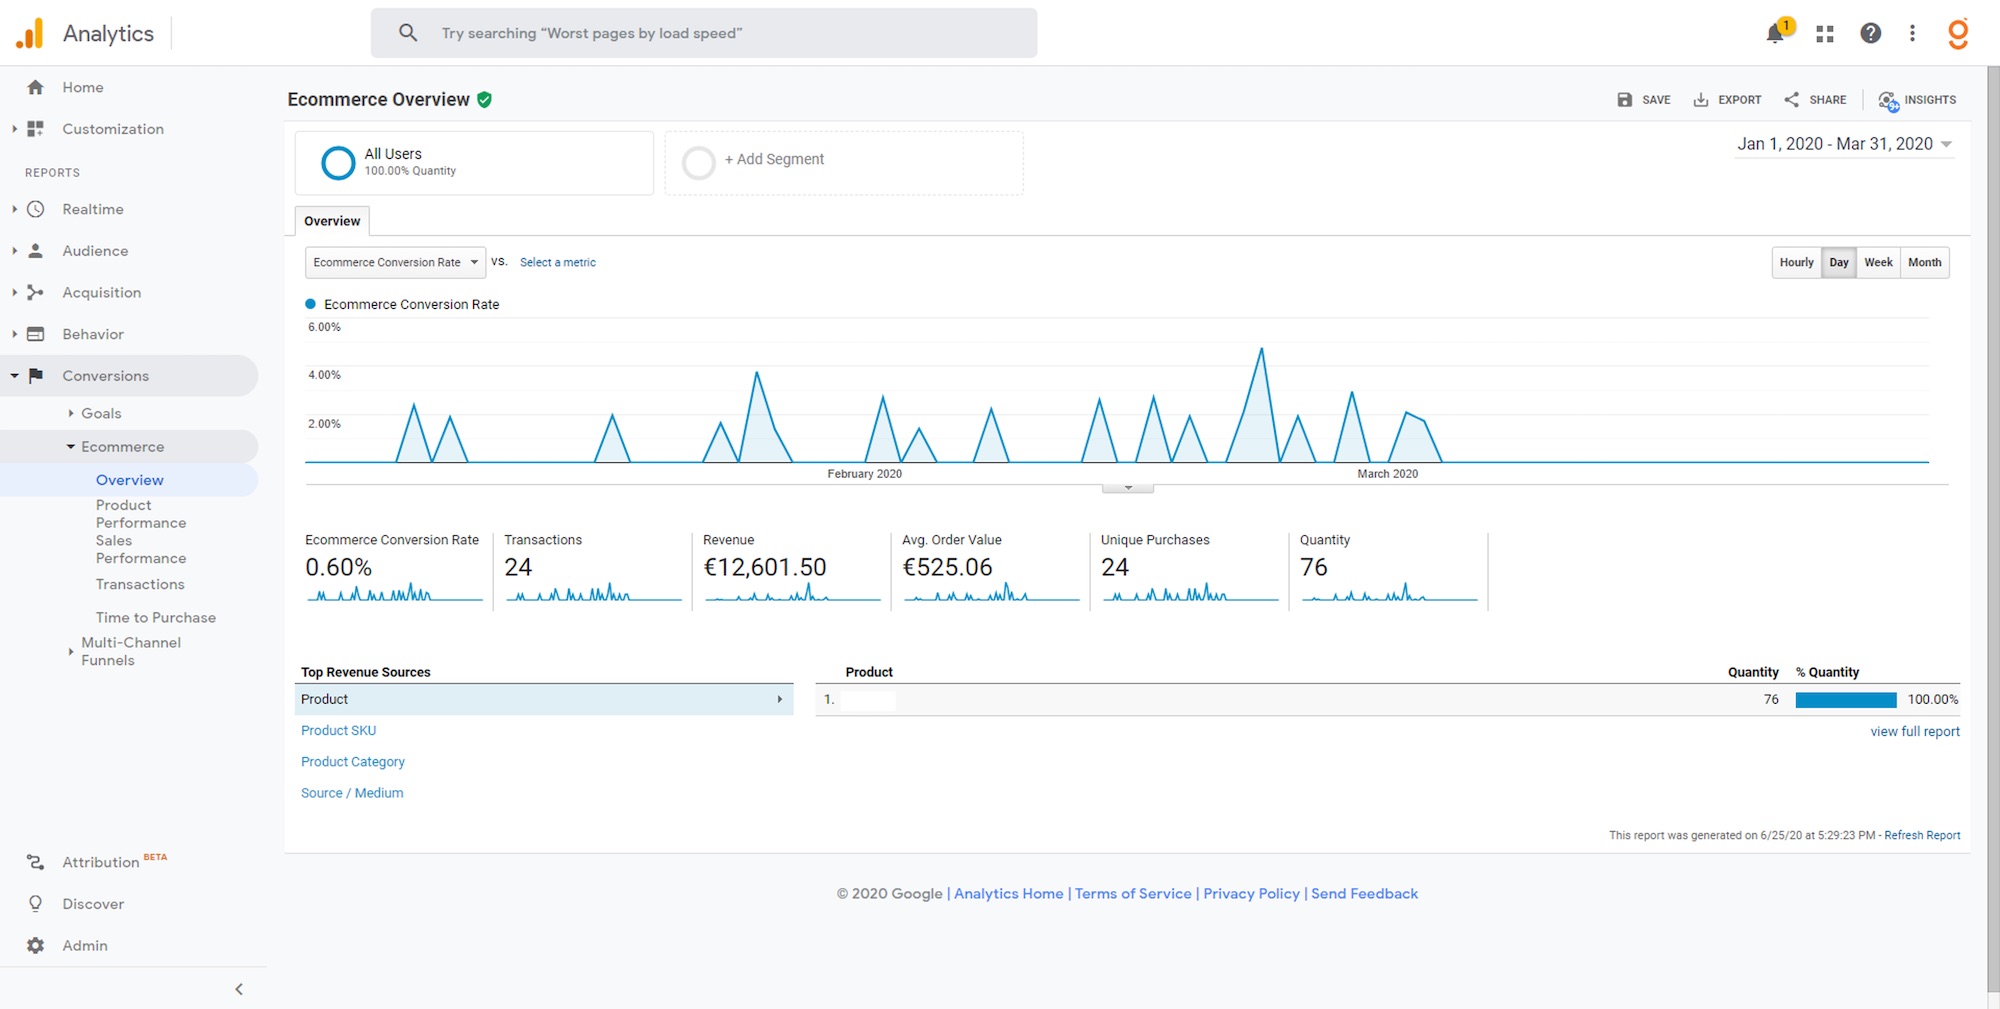2000x1009 pixels.
Task: Open Product Performance report
Action: 141,514
